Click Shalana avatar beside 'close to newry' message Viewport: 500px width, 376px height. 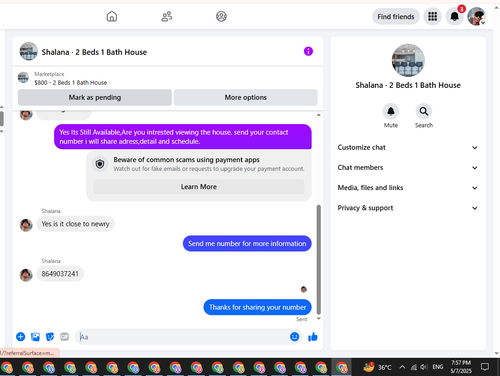point(26,225)
